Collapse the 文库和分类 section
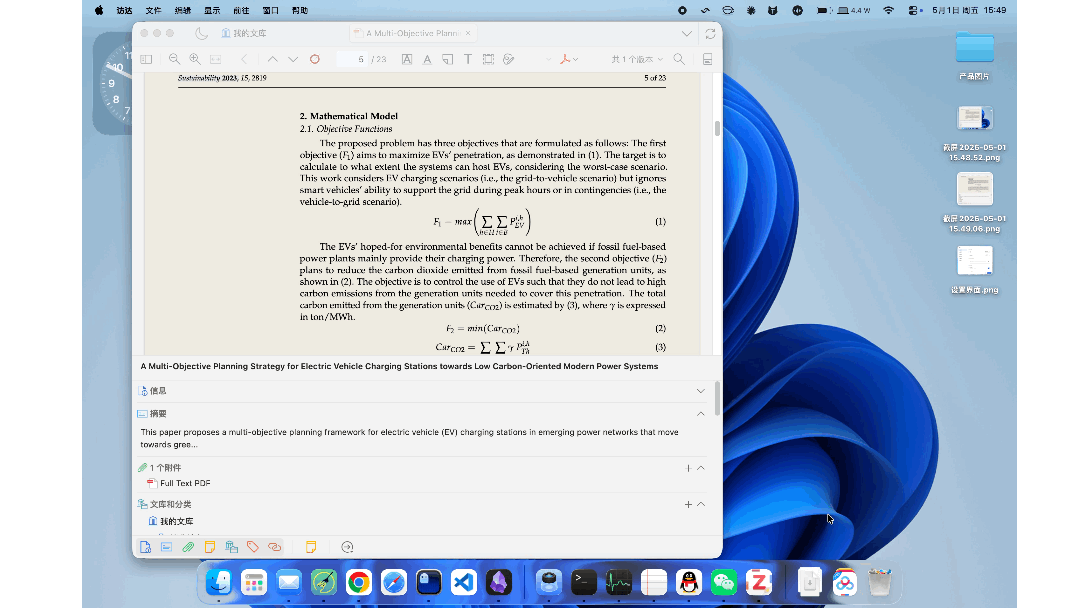 click(701, 505)
